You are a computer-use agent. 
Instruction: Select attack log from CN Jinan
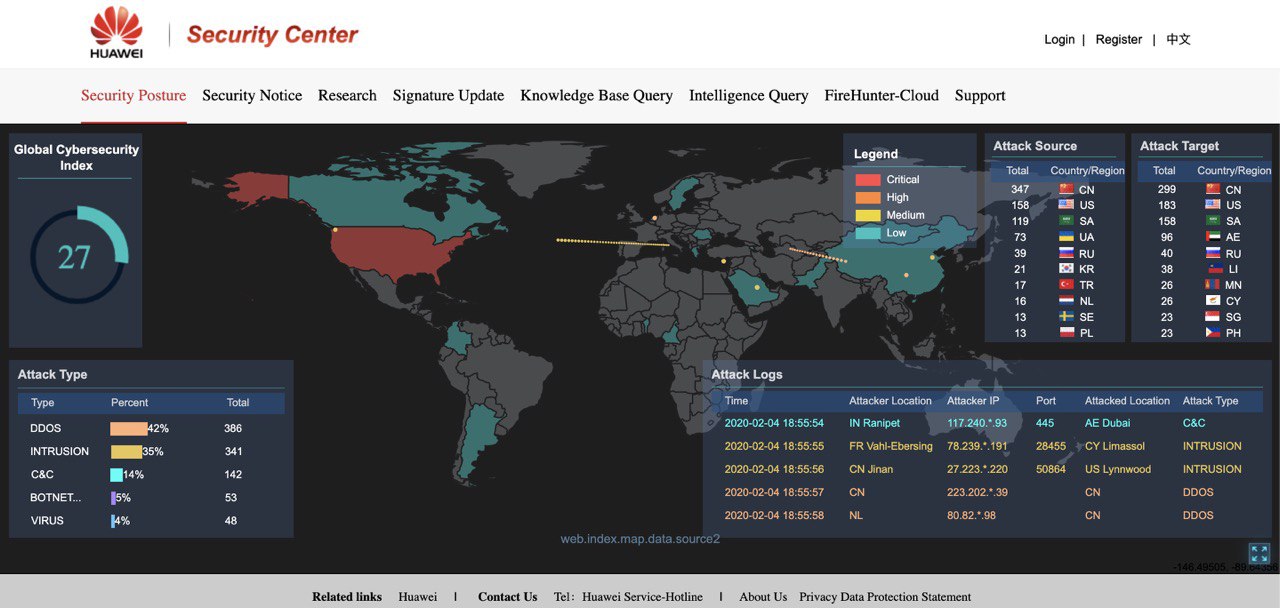point(991,469)
